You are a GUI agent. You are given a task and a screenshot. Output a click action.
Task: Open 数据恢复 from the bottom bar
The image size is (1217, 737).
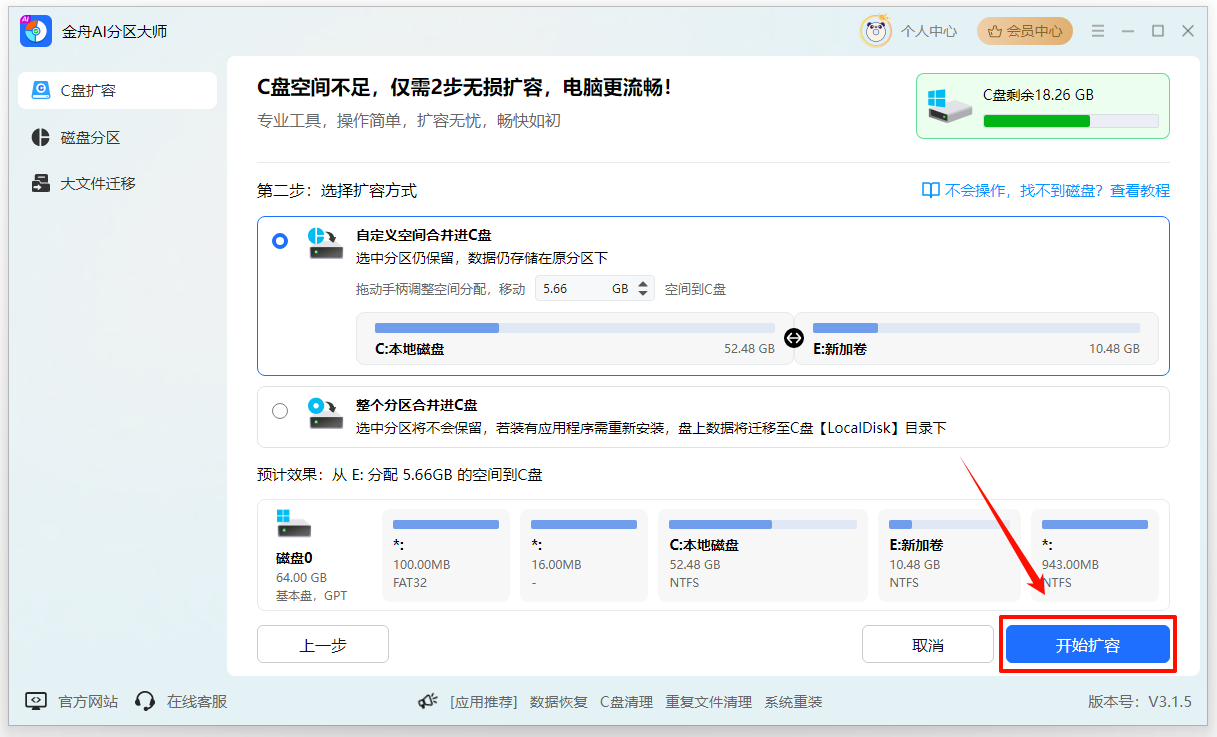558,701
